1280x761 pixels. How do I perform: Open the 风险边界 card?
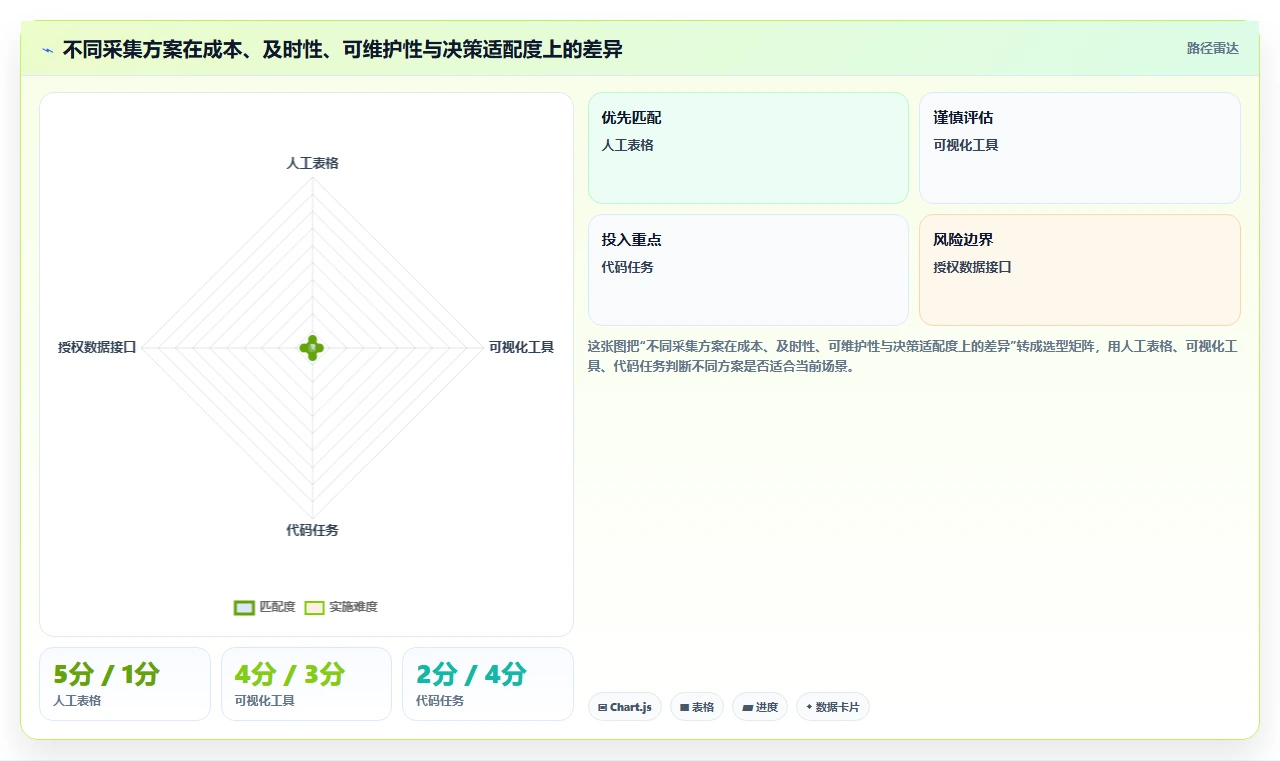(1080, 270)
